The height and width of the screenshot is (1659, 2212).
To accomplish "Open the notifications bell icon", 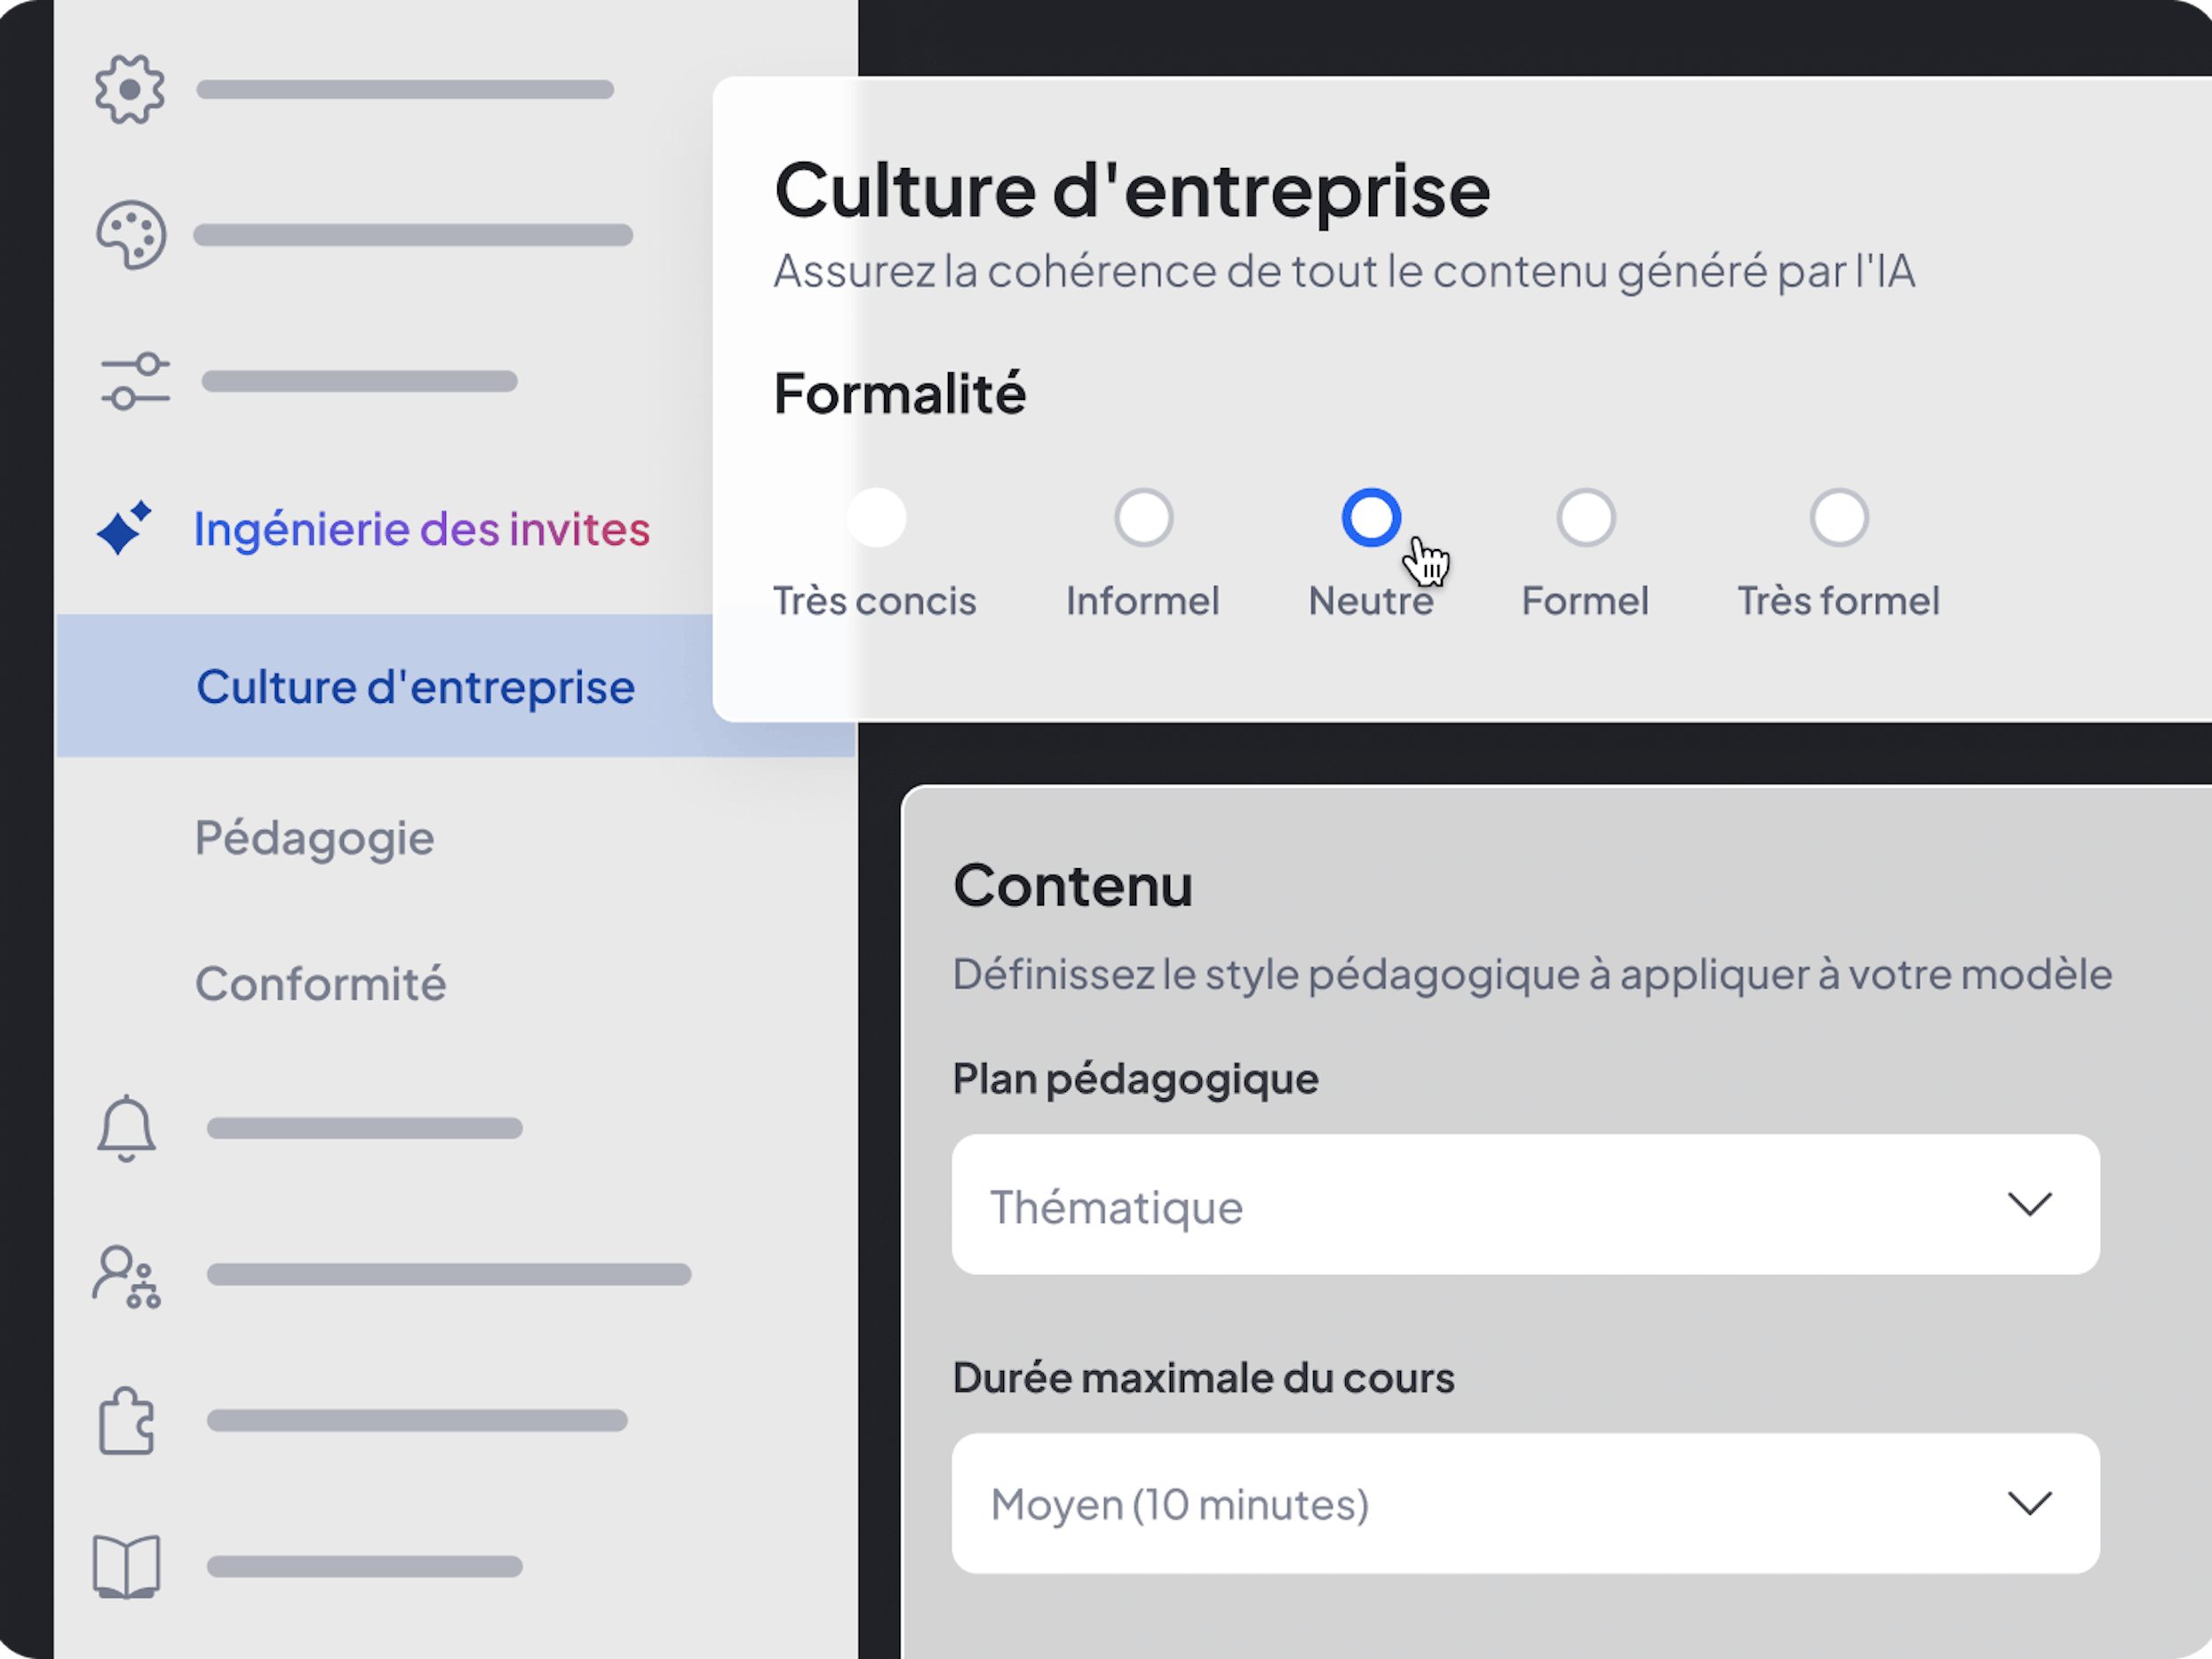I will pyautogui.click(x=126, y=1128).
